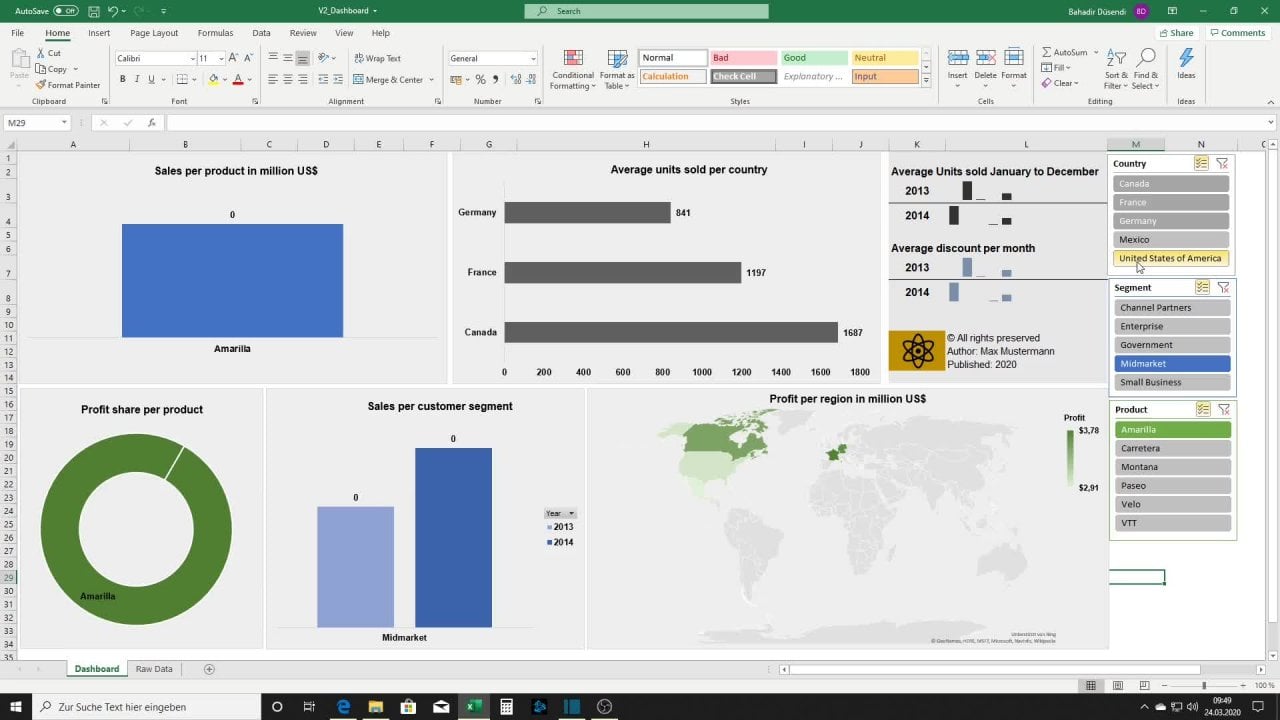Open the Page Layout ribbon tab
Viewport: 1280px width, 720px height.
(154, 33)
